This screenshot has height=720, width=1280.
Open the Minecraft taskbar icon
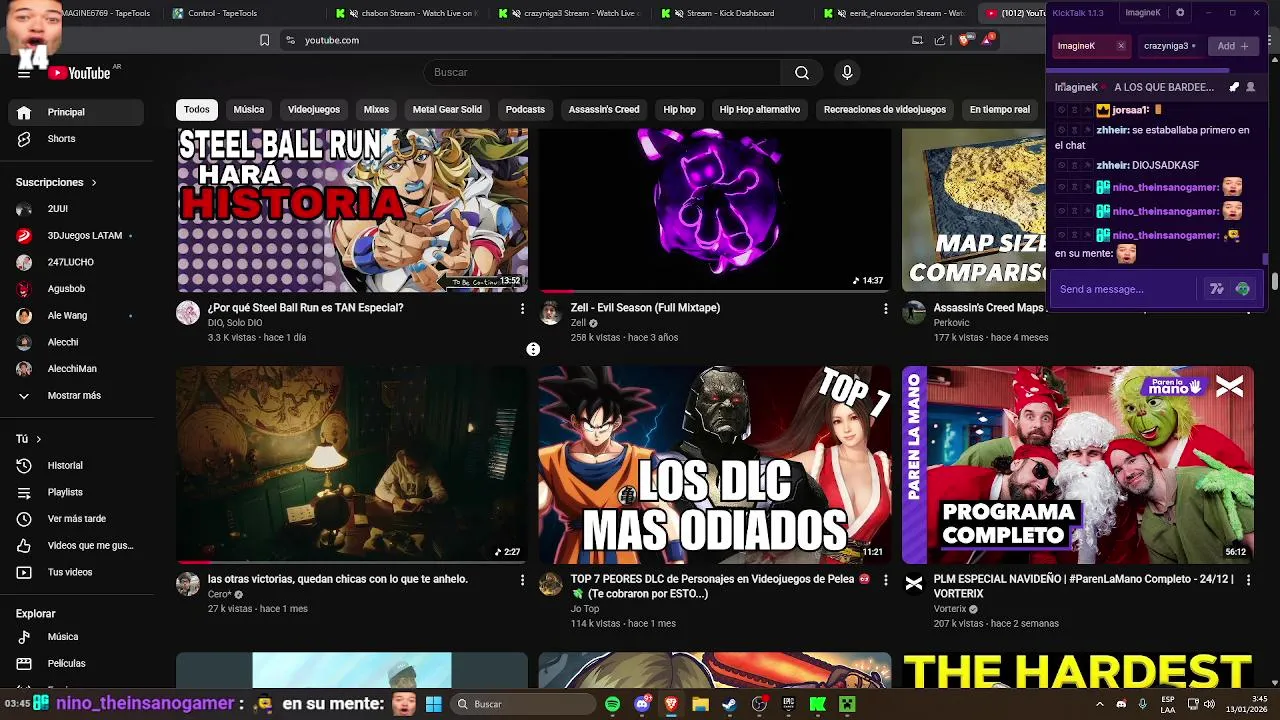[x=847, y=704]
